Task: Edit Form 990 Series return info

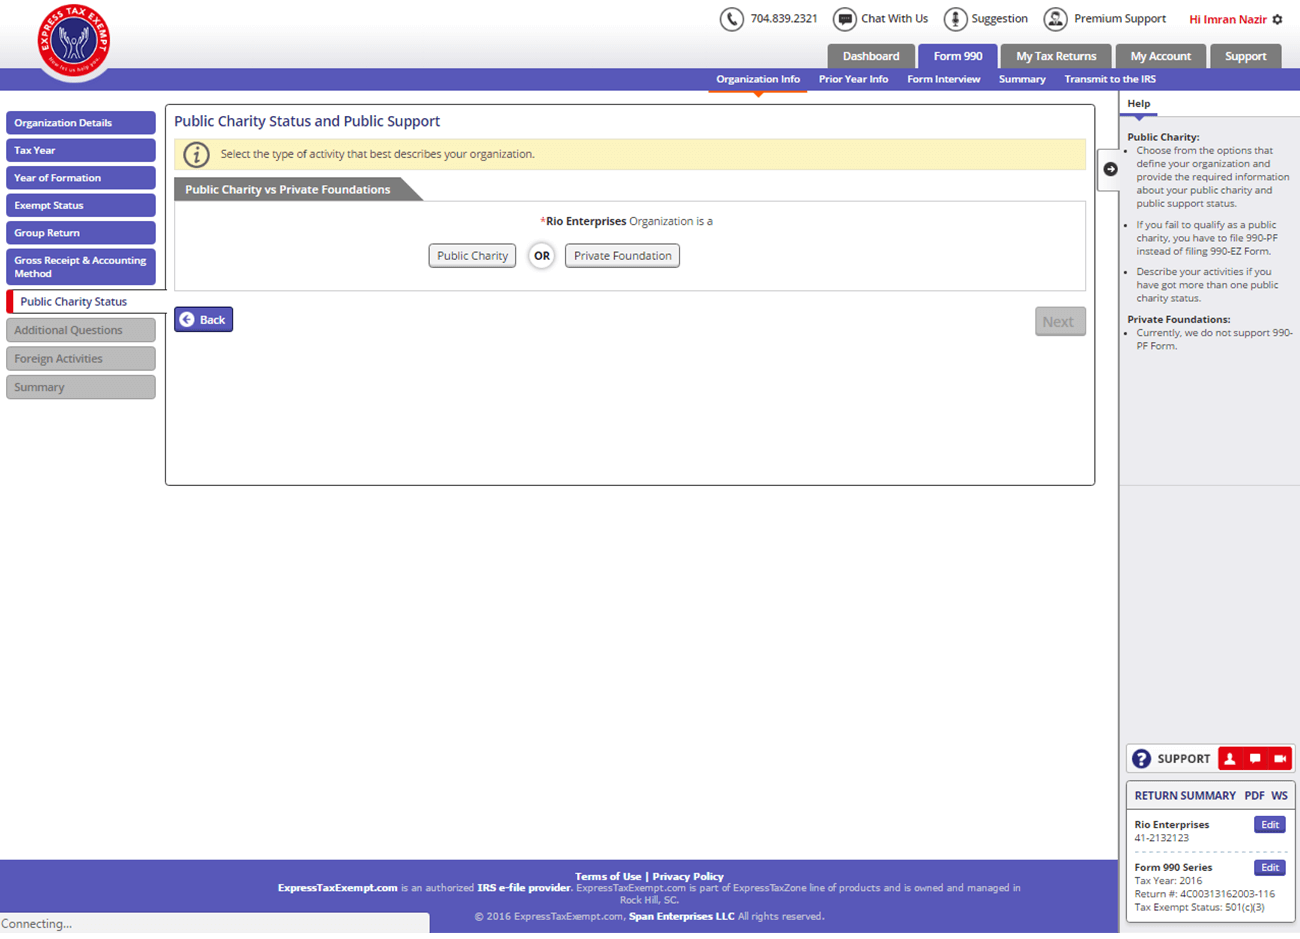Action: (1270, 868)
